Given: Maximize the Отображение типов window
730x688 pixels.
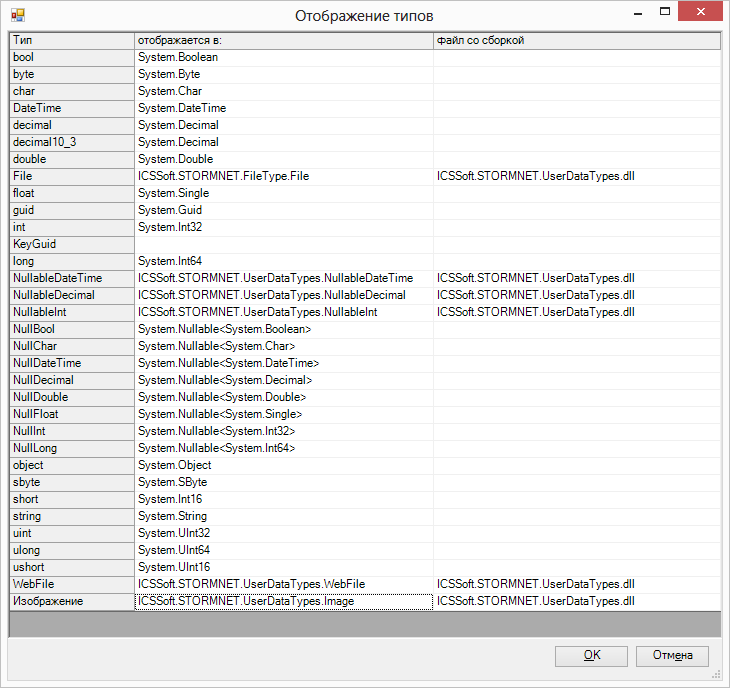Looking at the screenshot, I should 665,12.
